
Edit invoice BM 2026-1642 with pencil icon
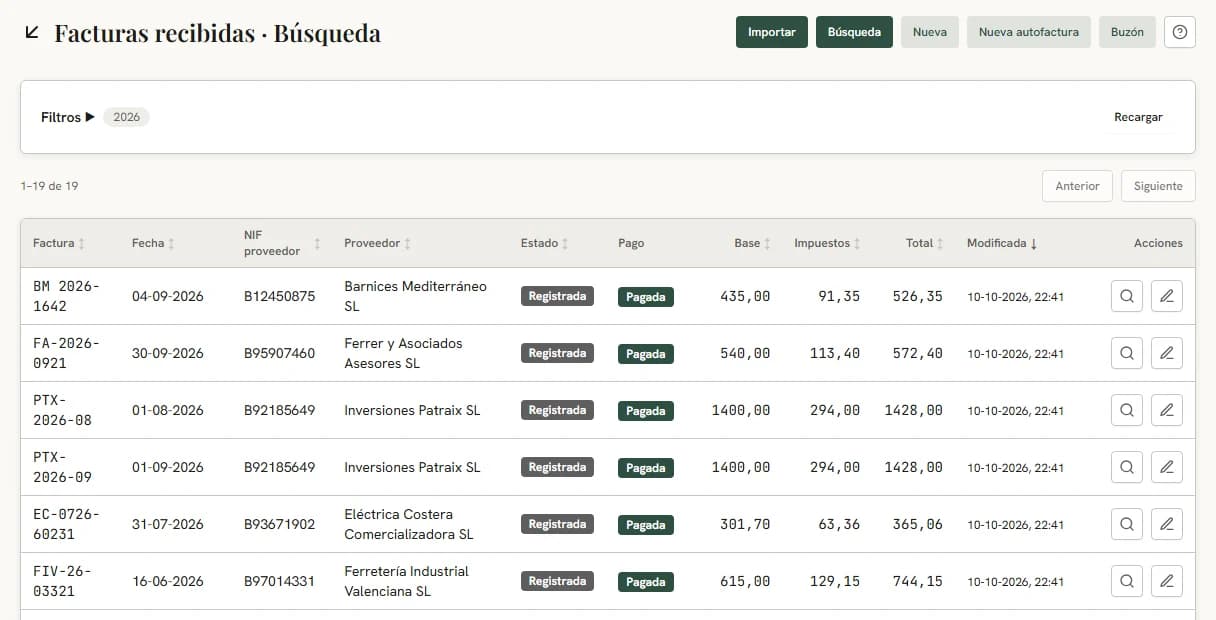point(1167,296)
